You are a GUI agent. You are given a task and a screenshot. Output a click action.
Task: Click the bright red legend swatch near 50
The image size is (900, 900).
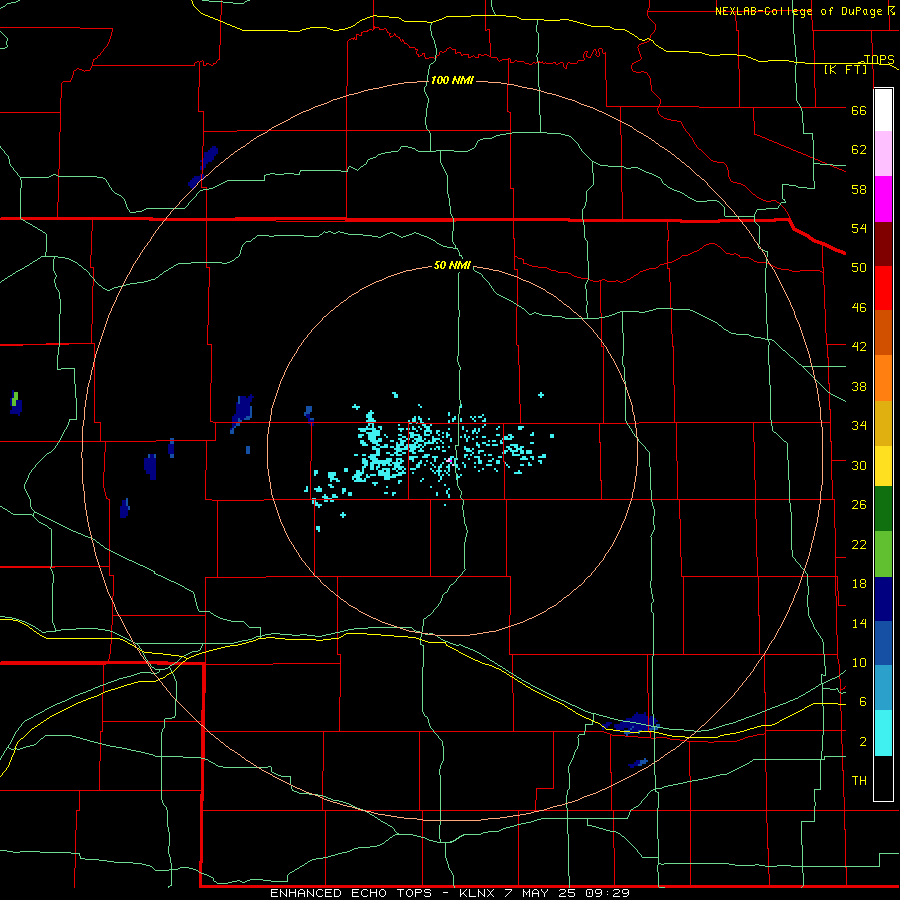(x=883, y=288)
